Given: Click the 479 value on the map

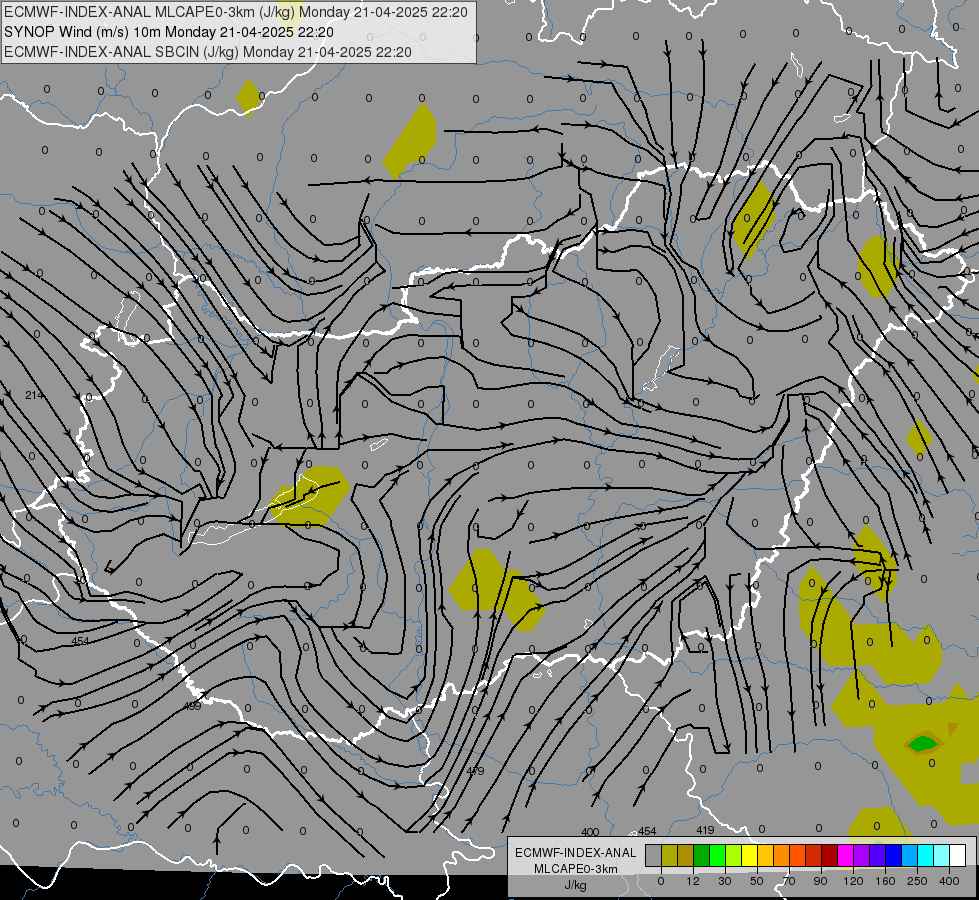Looking at the screenshot, I should point(475,771).
